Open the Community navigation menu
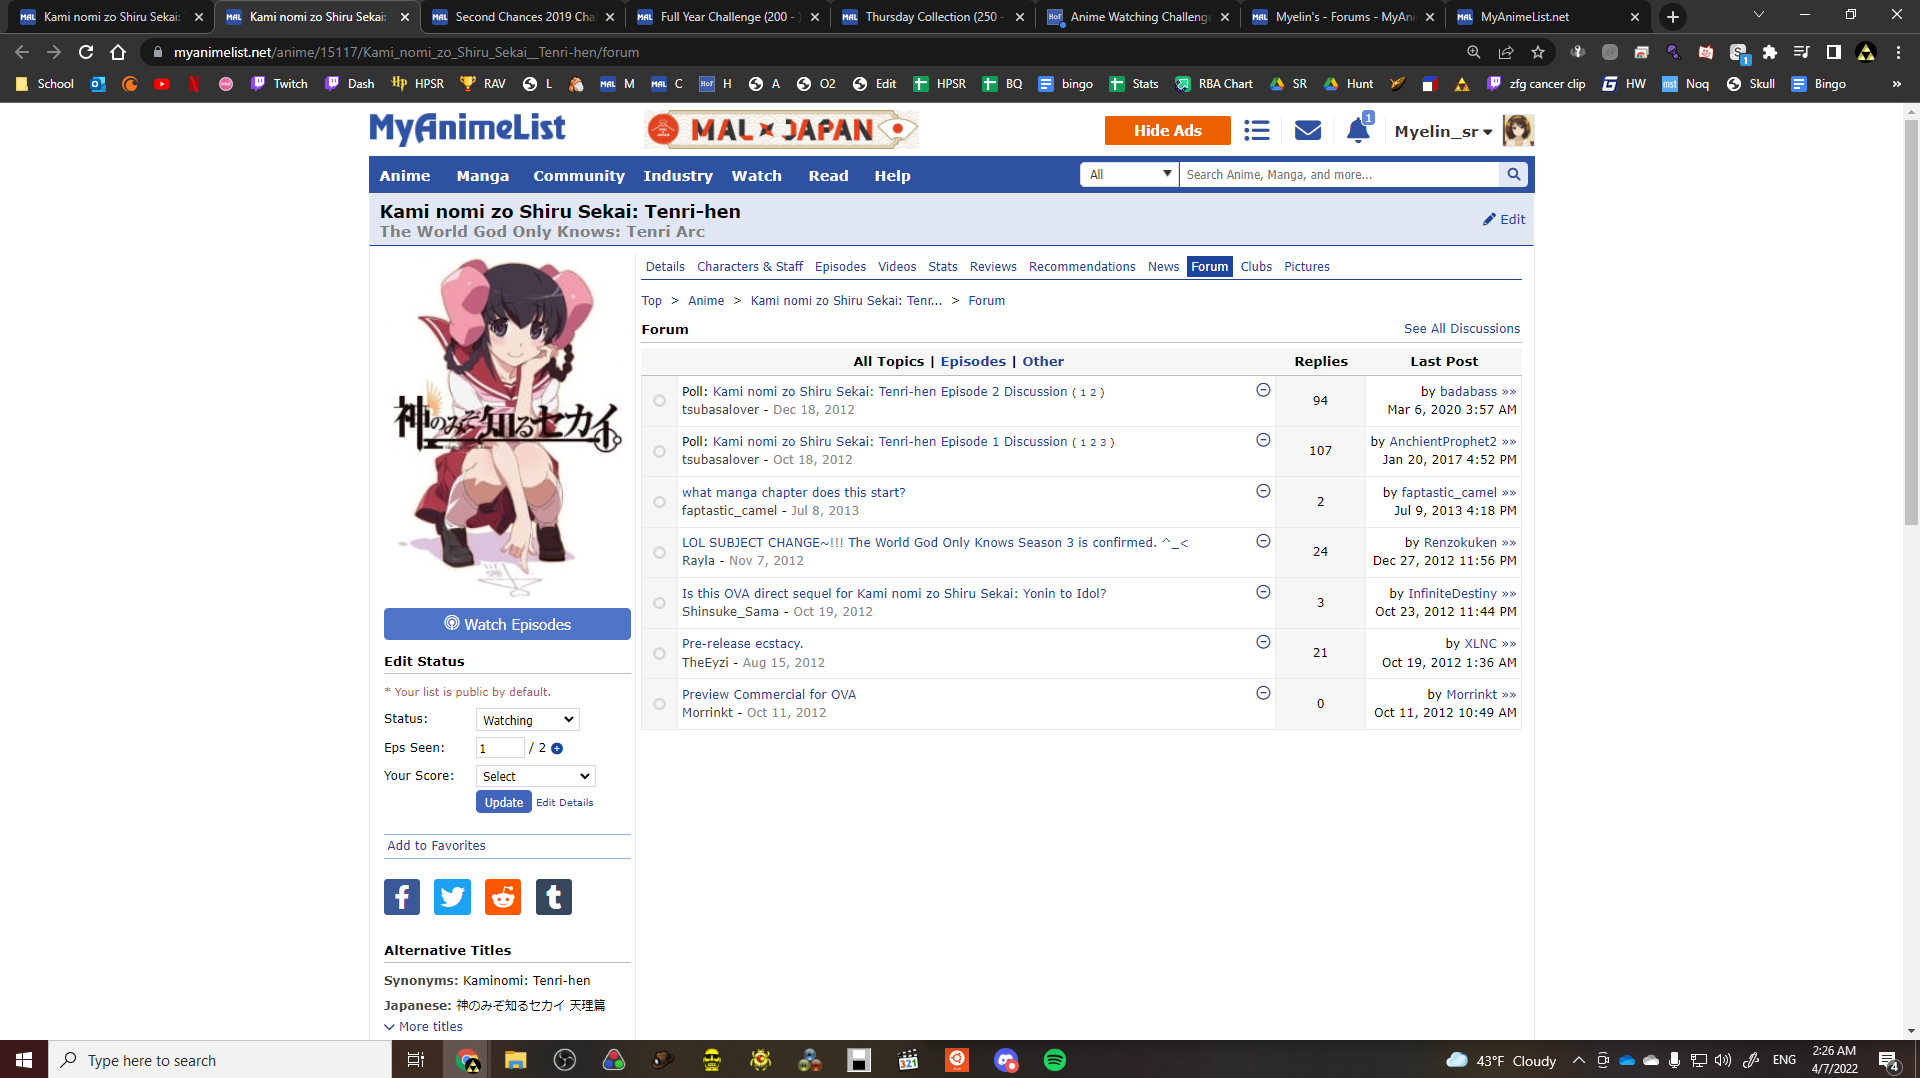Image resolution: width=1920 pixels, height=1078 pixels. pos(579,176)
